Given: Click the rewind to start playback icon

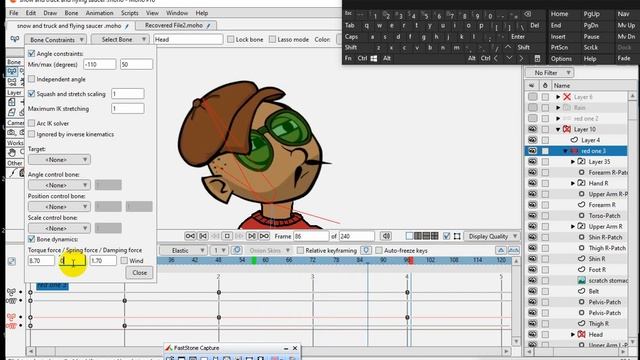Looking at the screenshot, I should [190, 236].
